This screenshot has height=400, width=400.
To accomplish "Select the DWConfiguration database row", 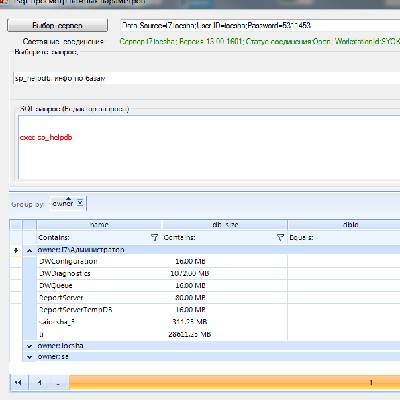I will click(x=218, y=261).
